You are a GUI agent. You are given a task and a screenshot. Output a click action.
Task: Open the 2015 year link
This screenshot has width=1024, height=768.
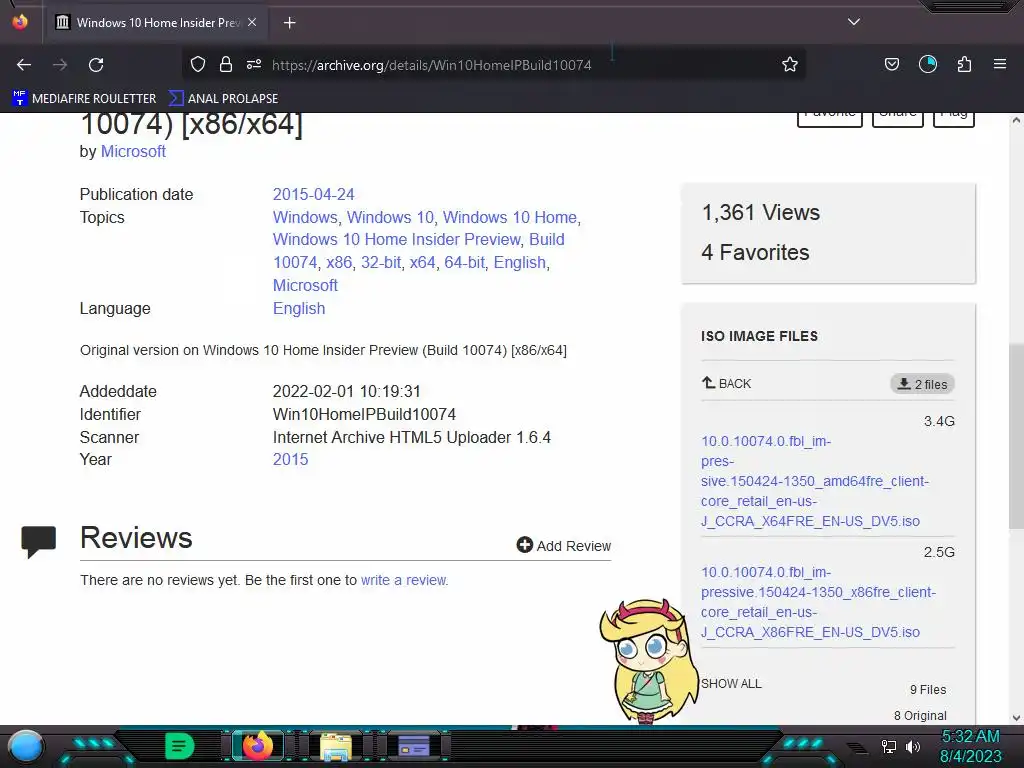pyautogui.click(x=290, y=459)
